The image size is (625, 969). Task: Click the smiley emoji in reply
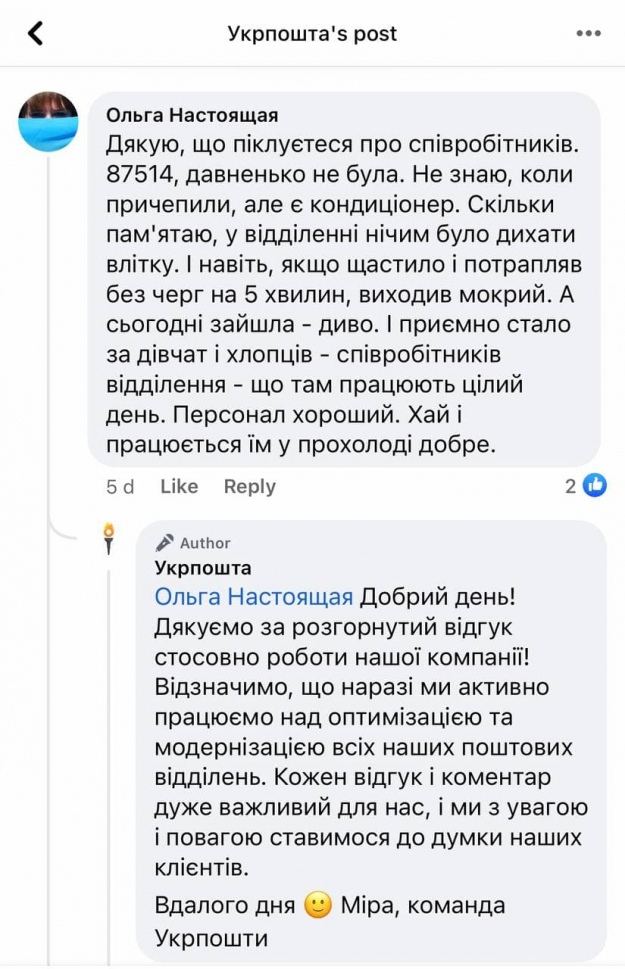pyautogui.click(x=318, y=907)
